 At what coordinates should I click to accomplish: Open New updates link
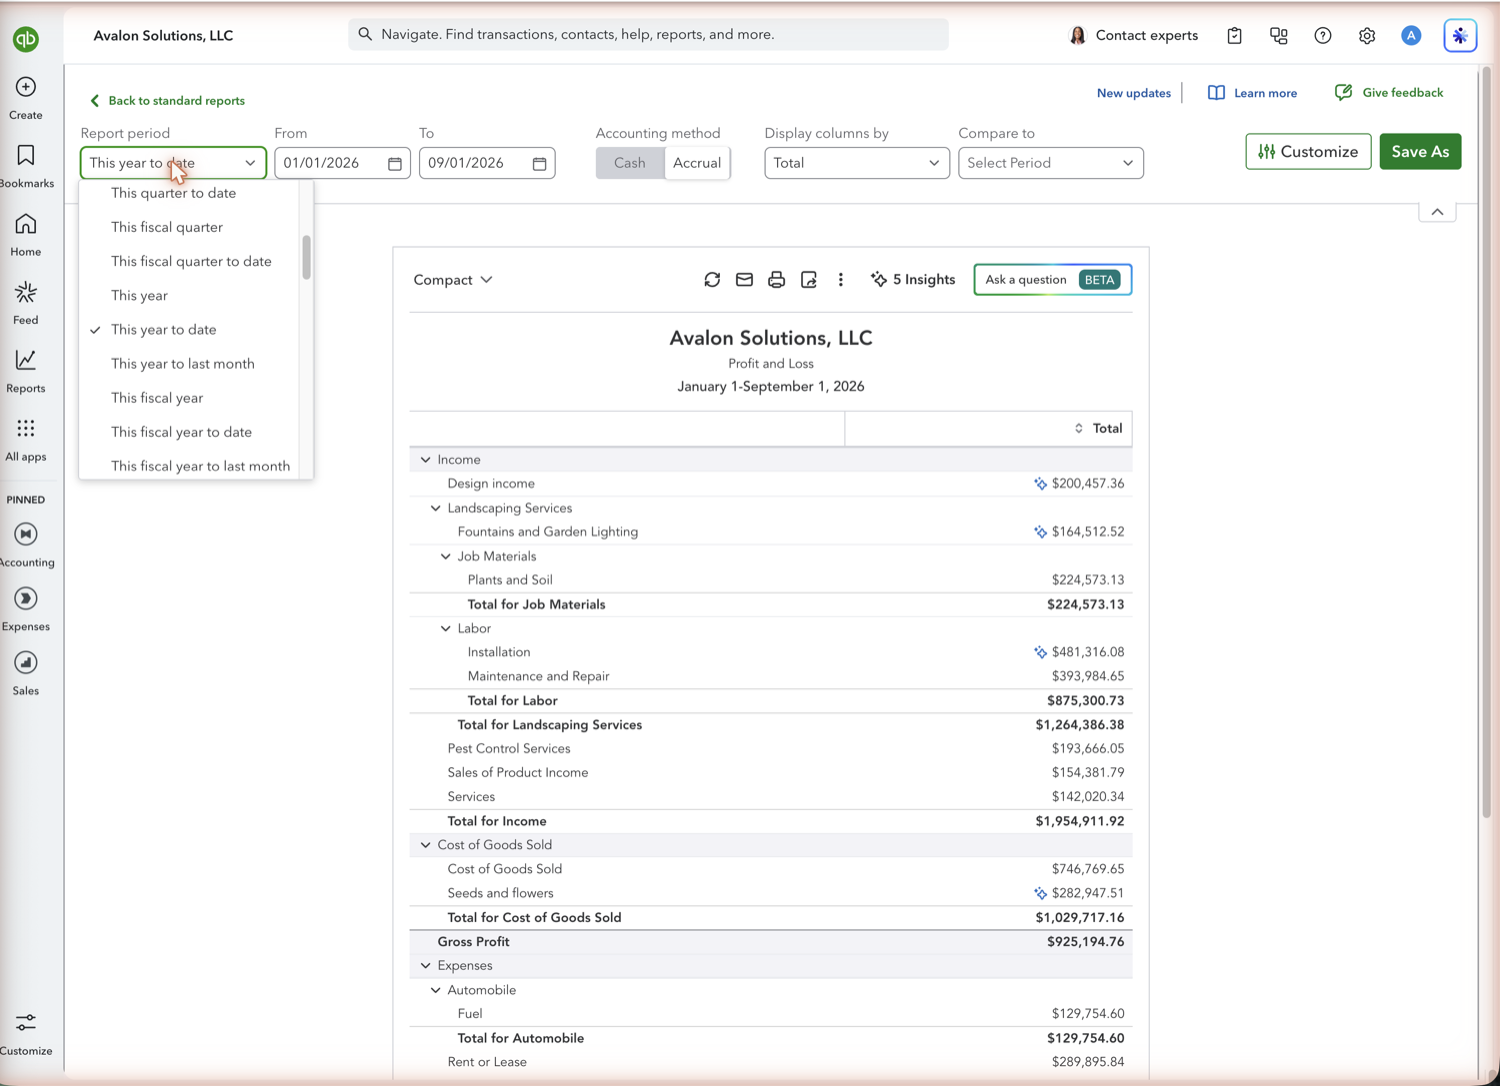(x=1134, y=93)
